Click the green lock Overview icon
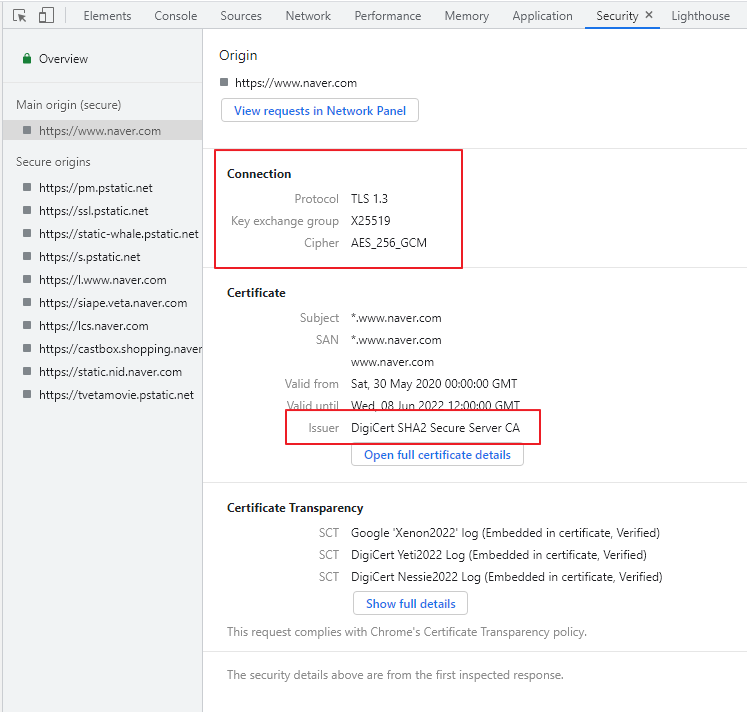Screen dimensions: 747x712 click(x=27, y=59)
